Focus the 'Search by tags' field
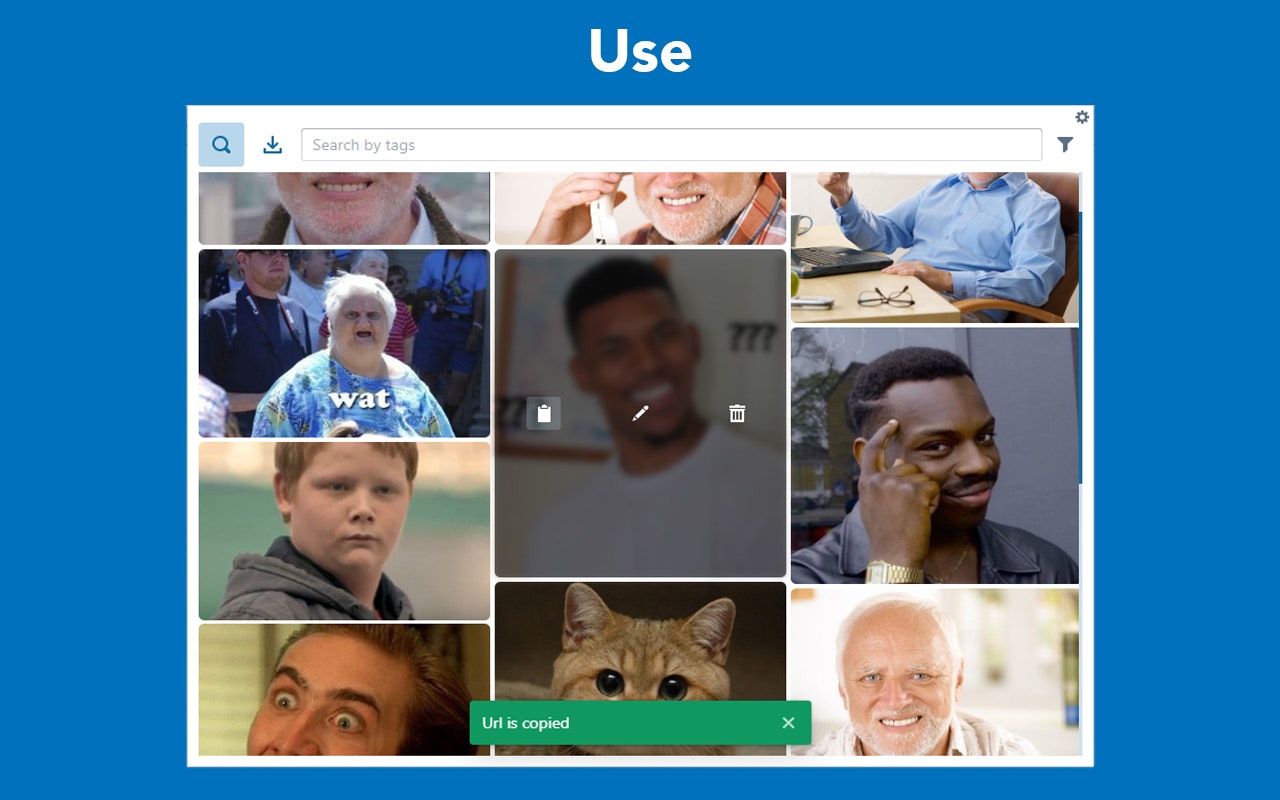 671,145
